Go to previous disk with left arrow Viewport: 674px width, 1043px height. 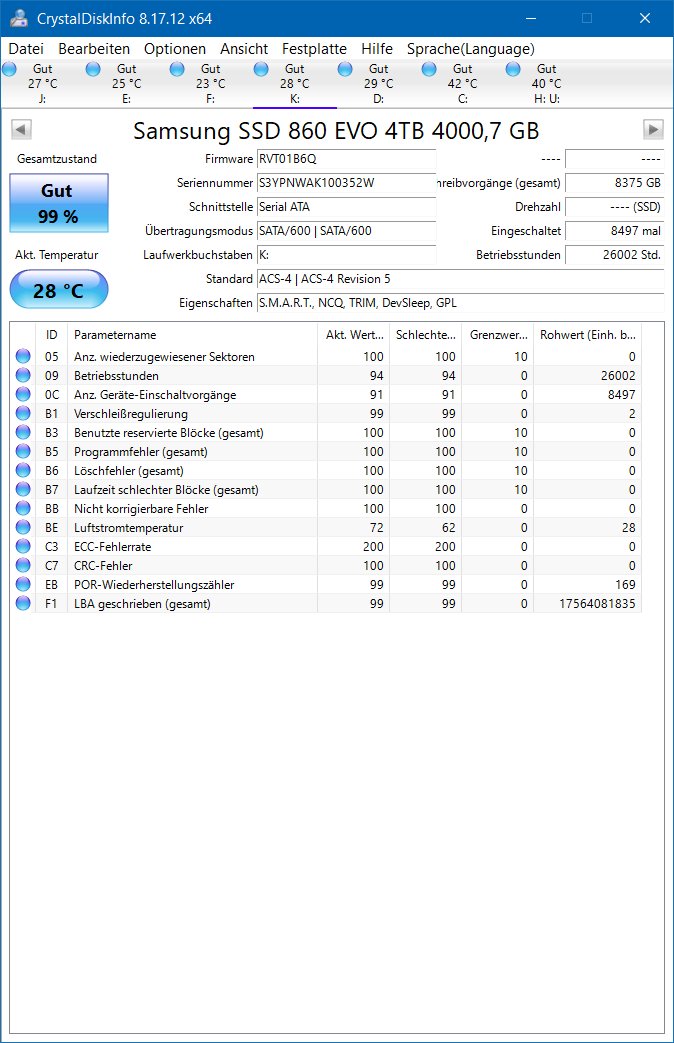[21, 130]
